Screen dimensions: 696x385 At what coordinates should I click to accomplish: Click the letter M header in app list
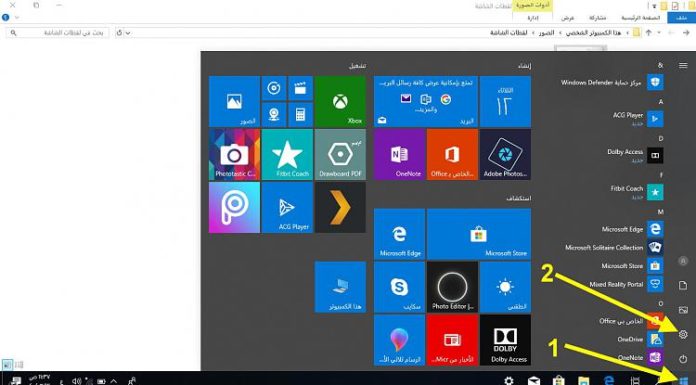[660, 212]
